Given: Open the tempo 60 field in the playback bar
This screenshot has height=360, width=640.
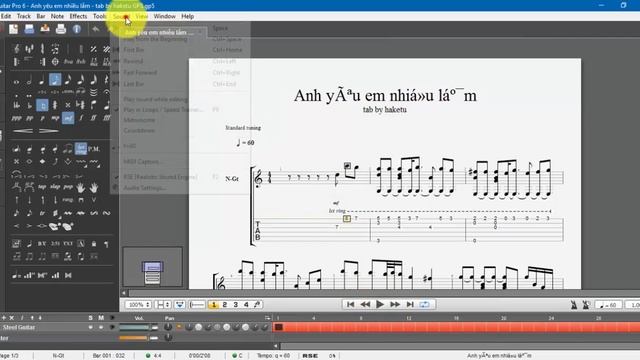Looking at the screenshot, I should (608, 304).
